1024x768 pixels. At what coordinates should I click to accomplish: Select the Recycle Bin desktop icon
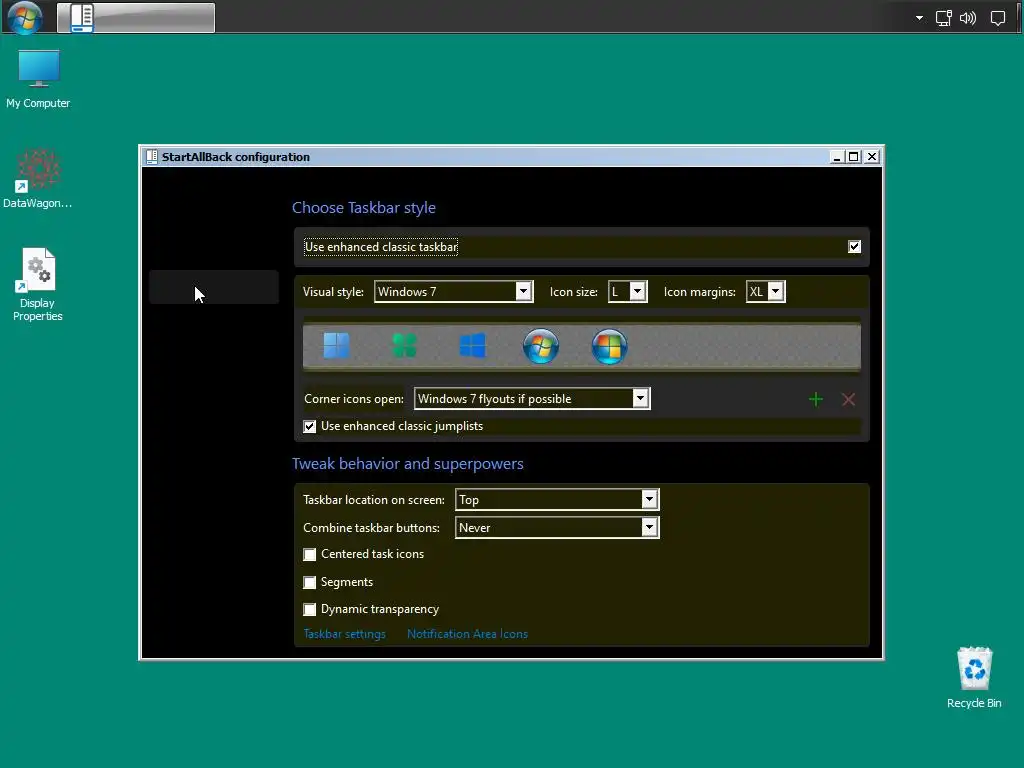click(x=974, y=677)
